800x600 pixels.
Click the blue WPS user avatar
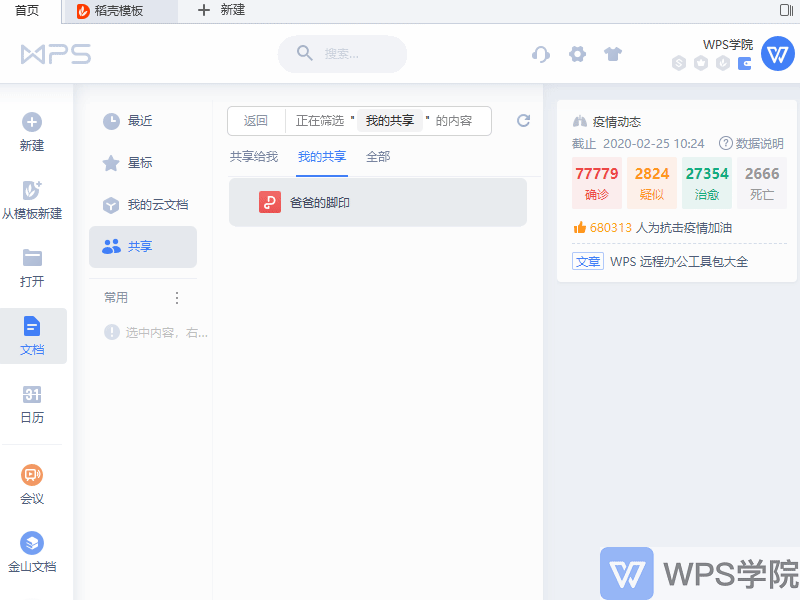point(778,54)
